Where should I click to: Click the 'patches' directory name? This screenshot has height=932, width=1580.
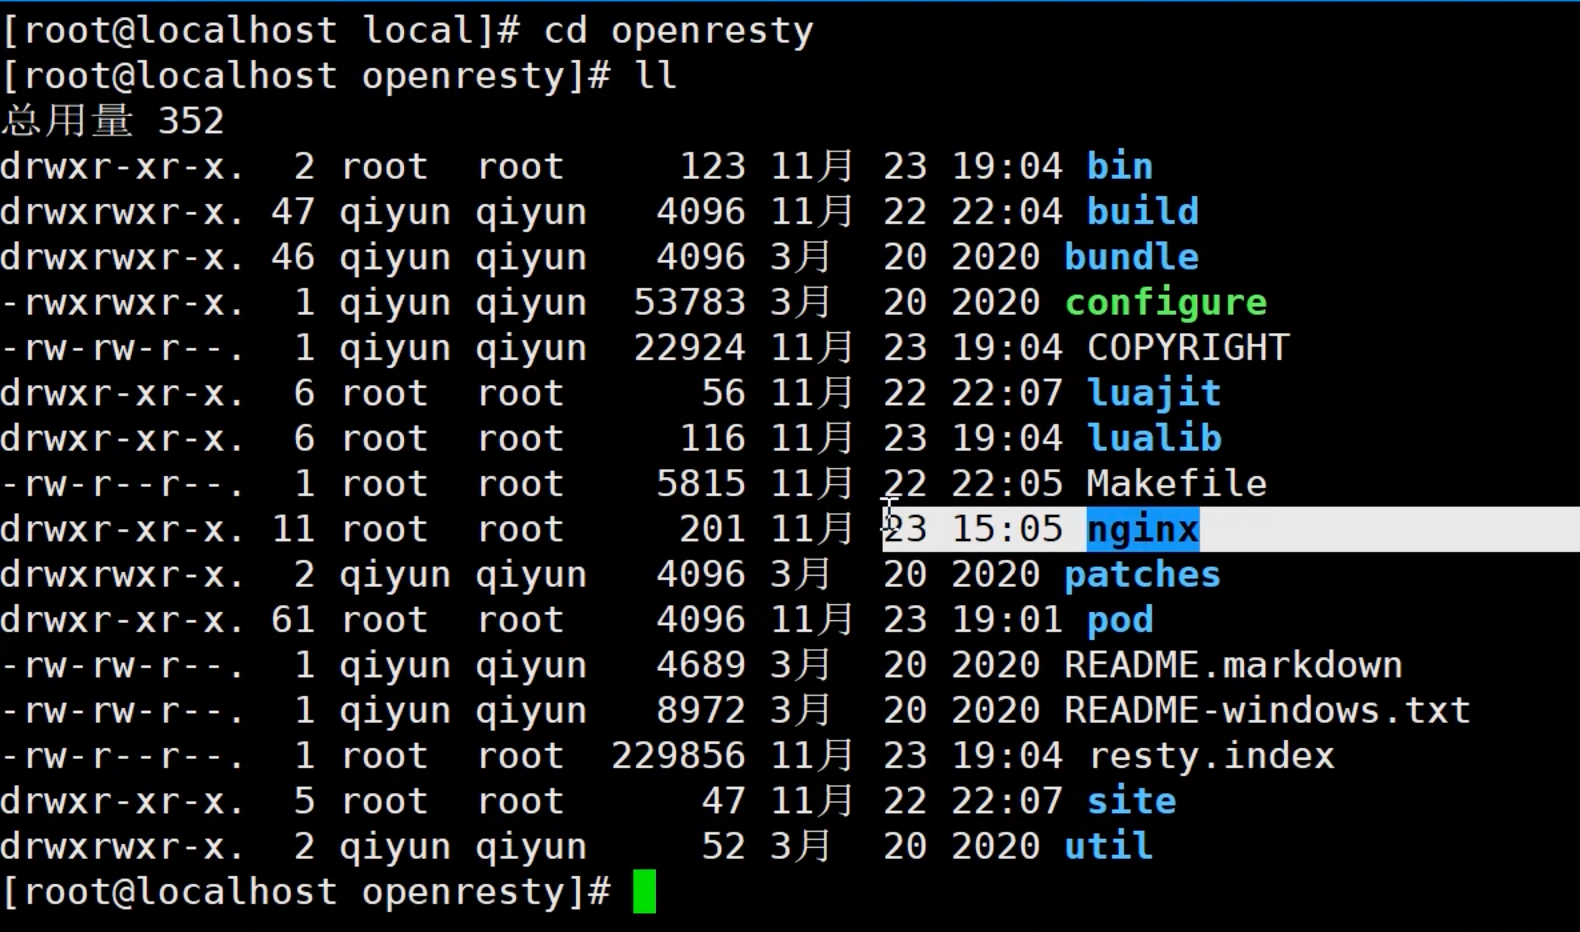1143,575
